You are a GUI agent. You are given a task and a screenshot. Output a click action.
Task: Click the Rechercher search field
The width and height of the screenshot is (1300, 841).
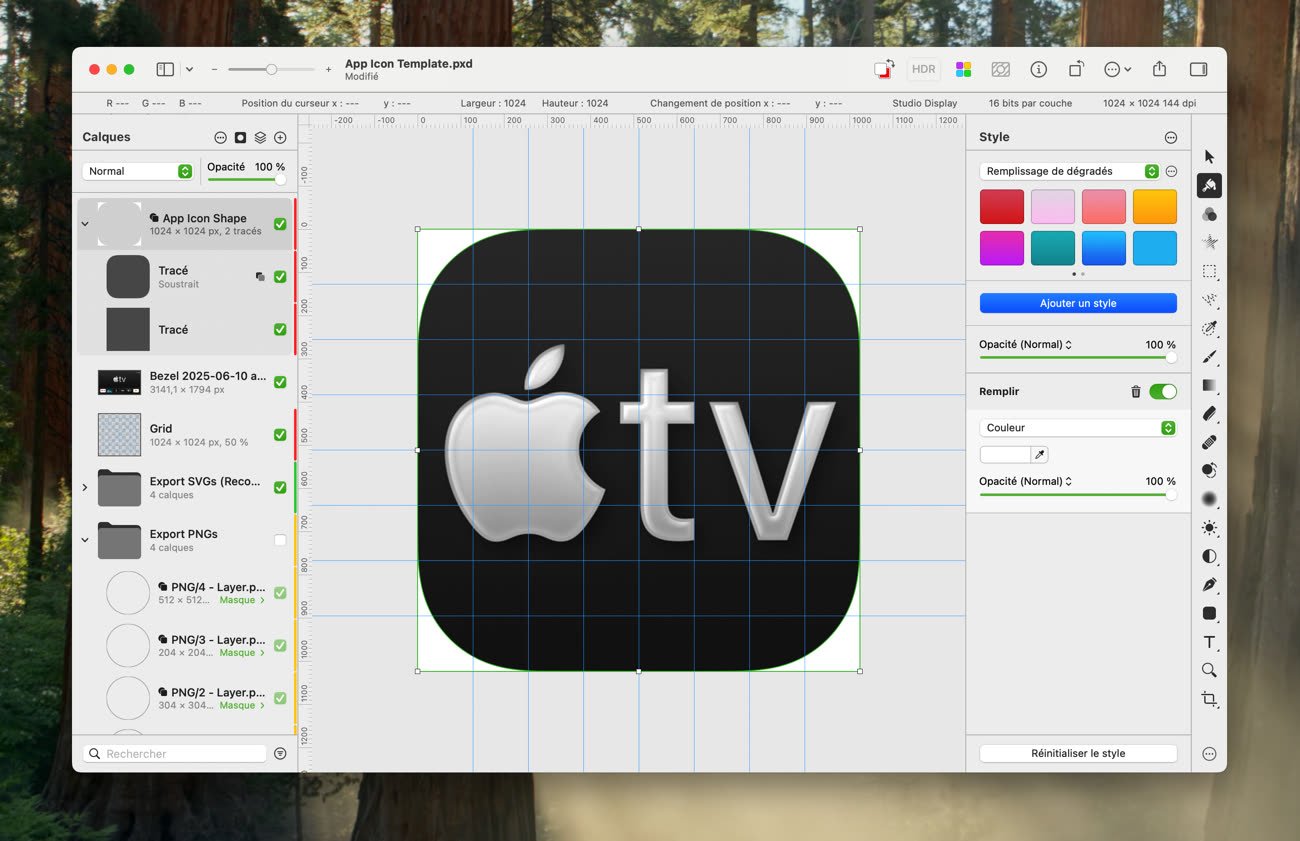click(x=175, y=754)
